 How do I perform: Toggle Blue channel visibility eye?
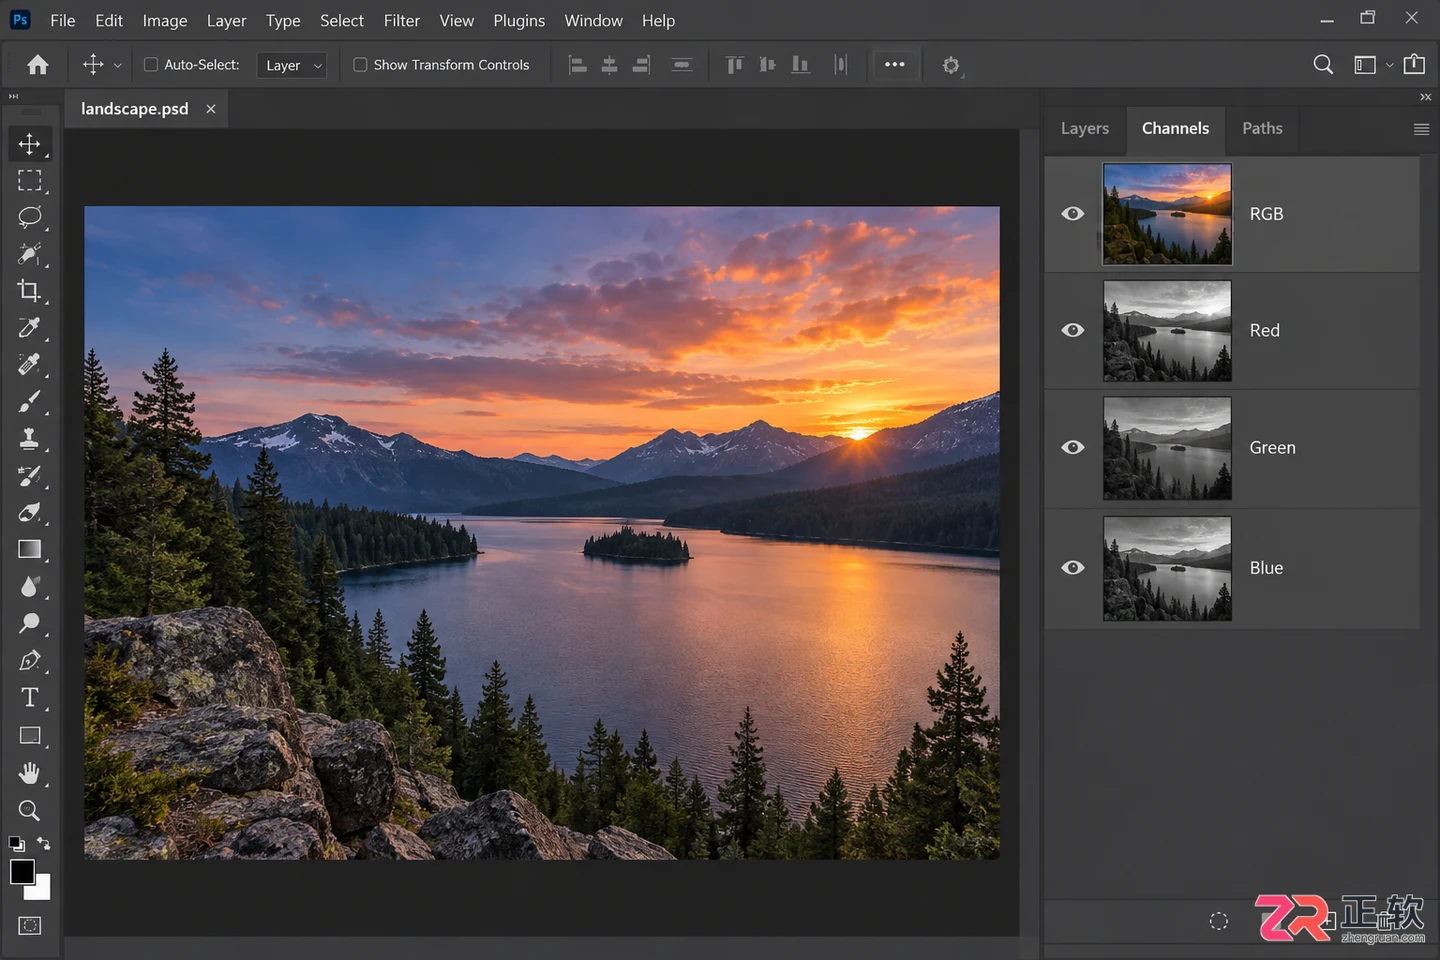pyautogui.click(x=1073, y=567)
